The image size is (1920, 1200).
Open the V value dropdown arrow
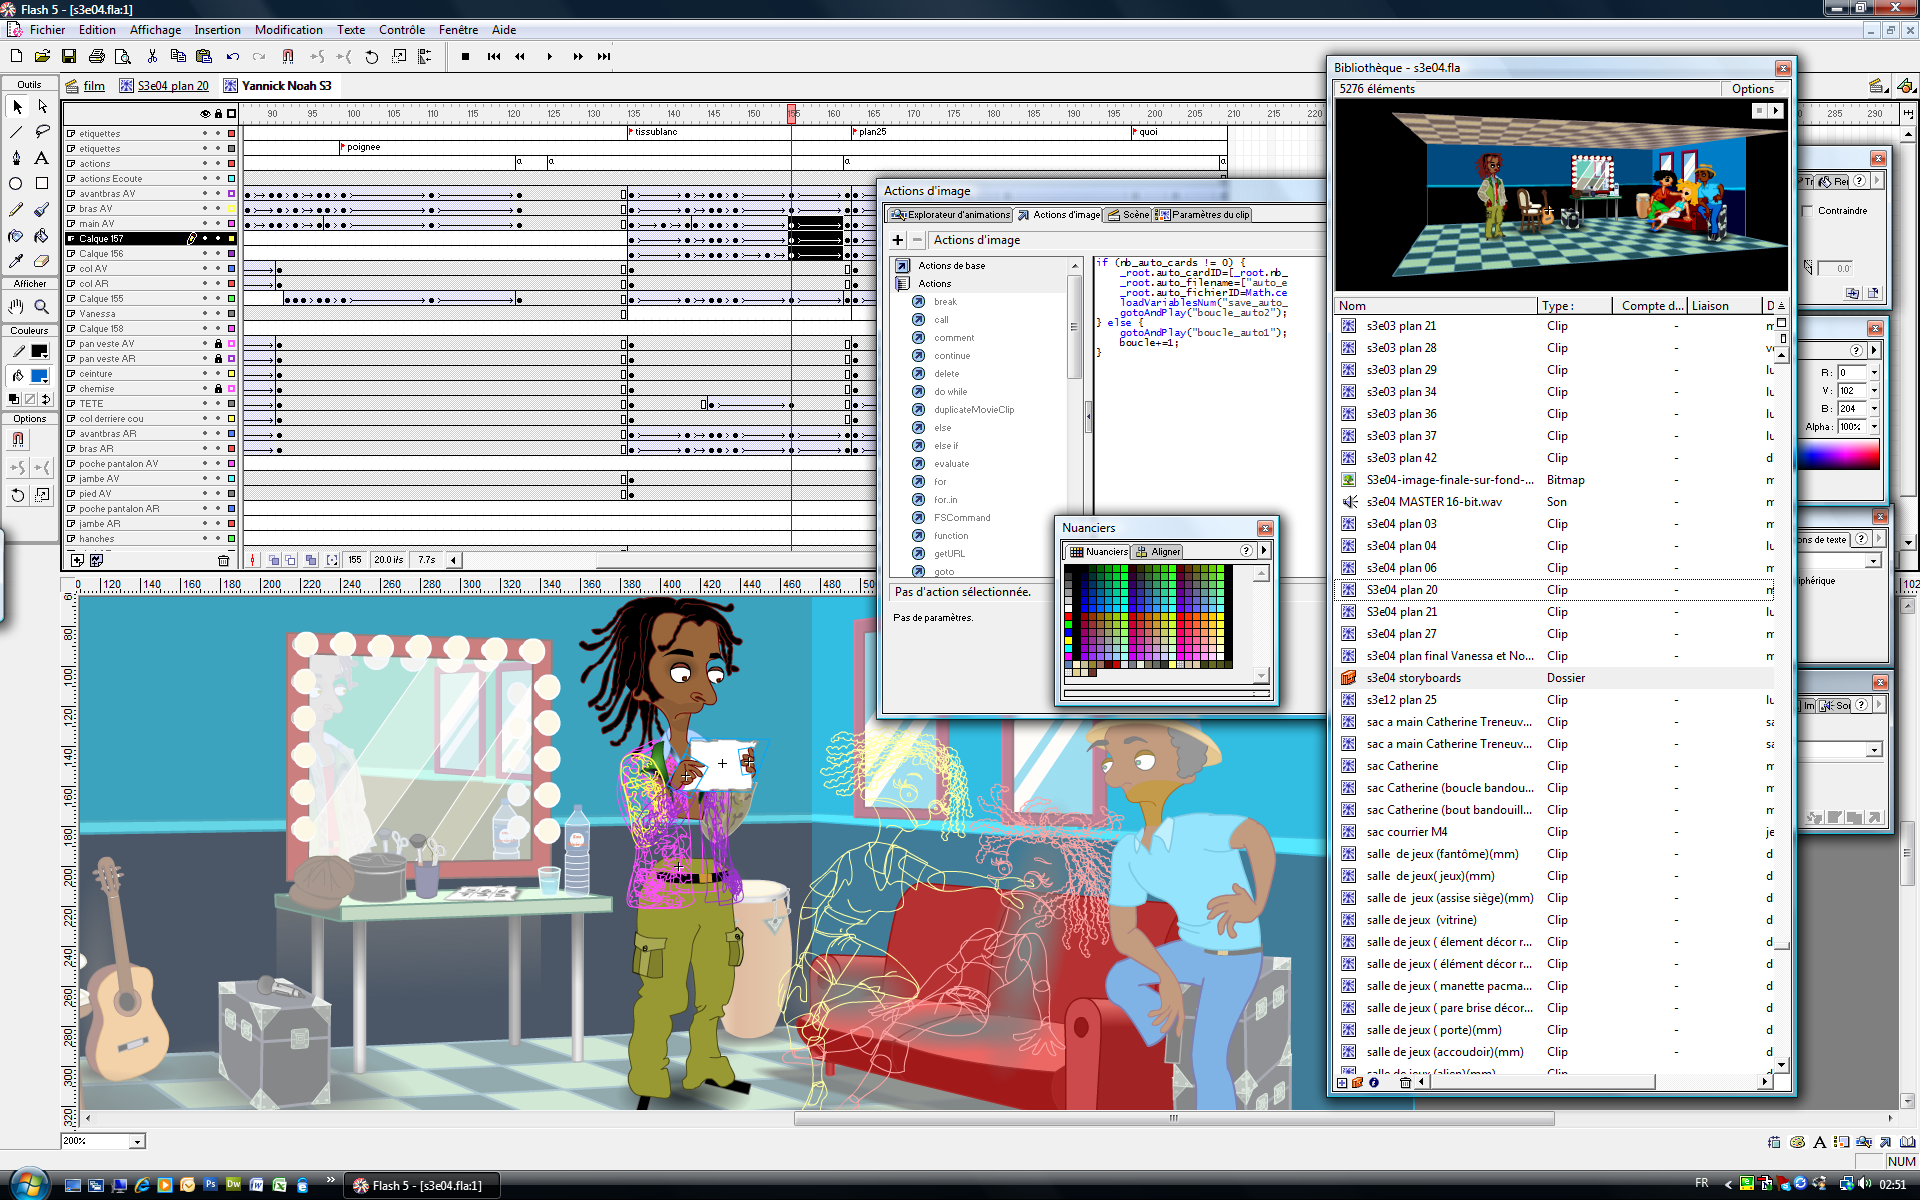point(1874,391)
